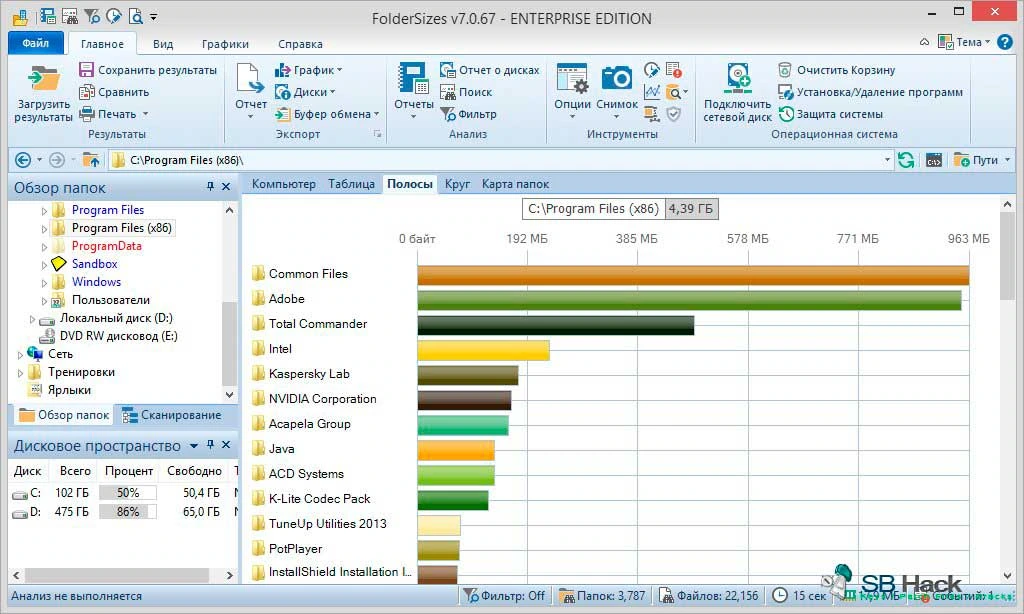Launch the Поиск search tool

(x=466, y=92)
